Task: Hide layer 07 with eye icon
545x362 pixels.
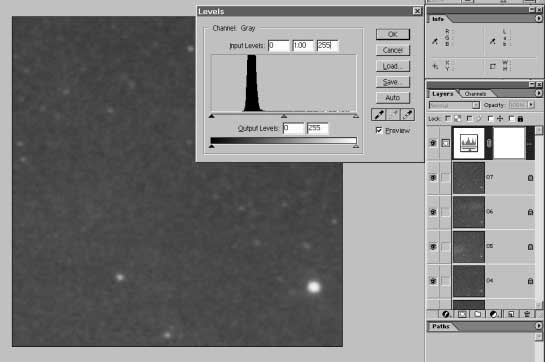Action: pos(433,178)
